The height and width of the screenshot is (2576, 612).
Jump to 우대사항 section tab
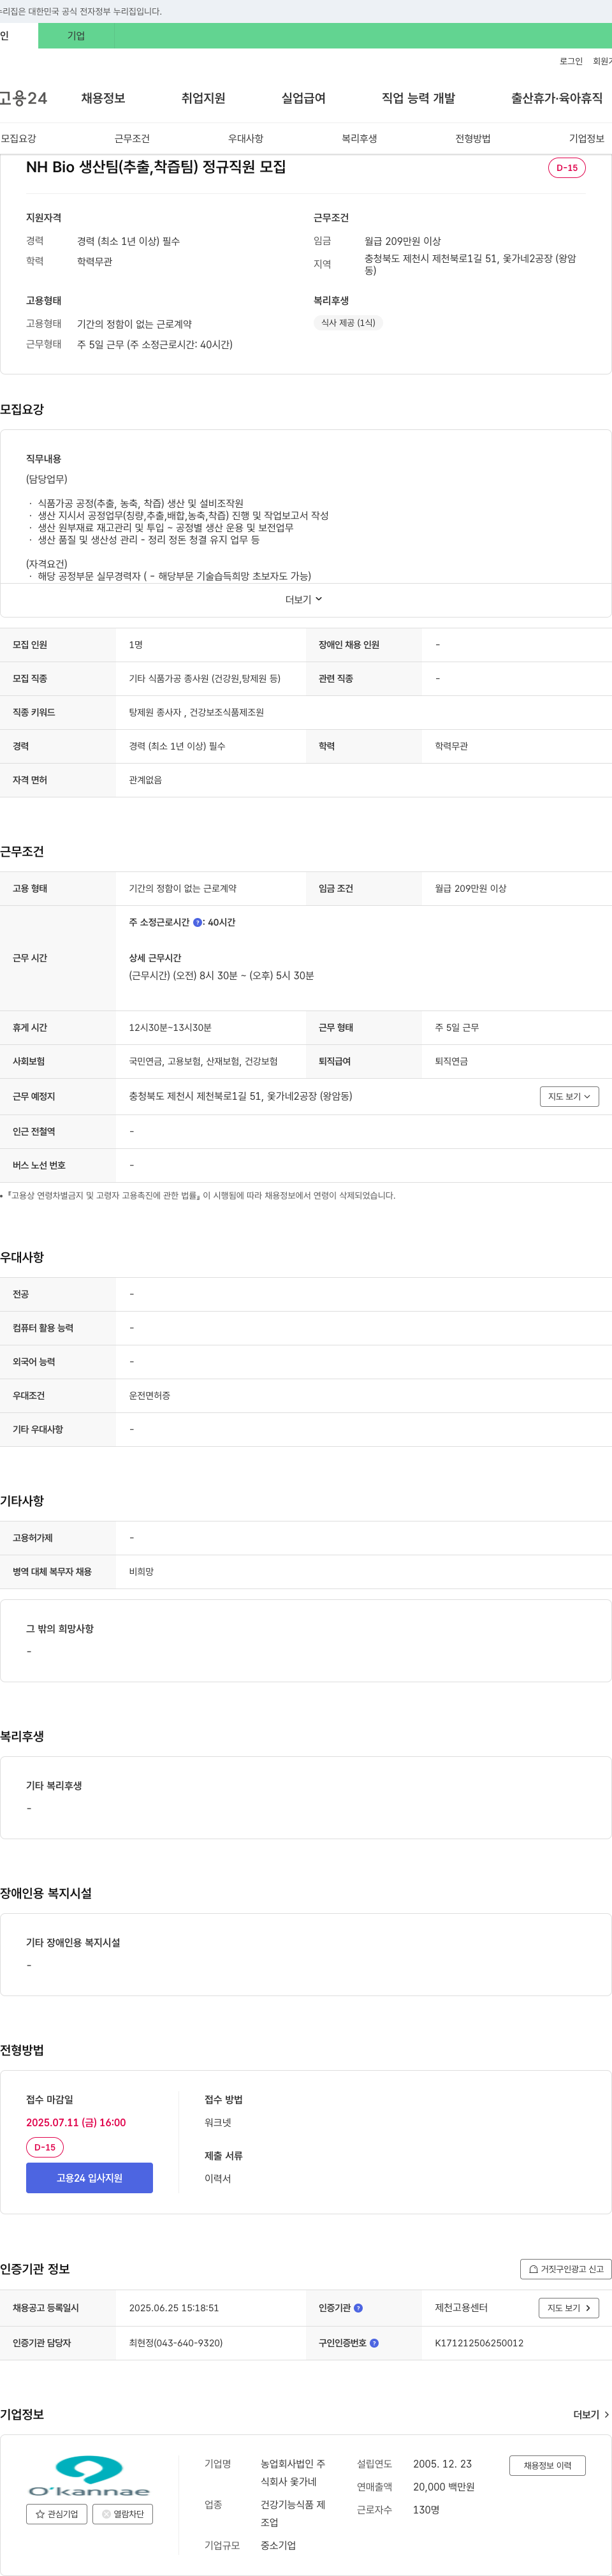coord(246,139)
